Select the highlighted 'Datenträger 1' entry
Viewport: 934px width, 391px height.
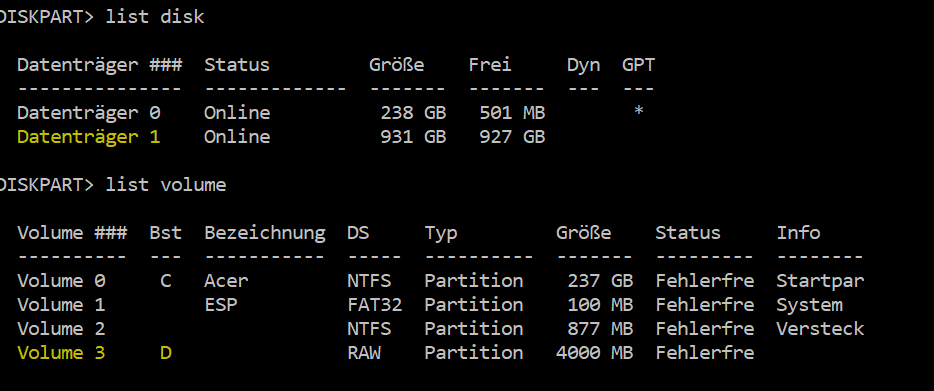pyautogui.click(x=89, y=137)
